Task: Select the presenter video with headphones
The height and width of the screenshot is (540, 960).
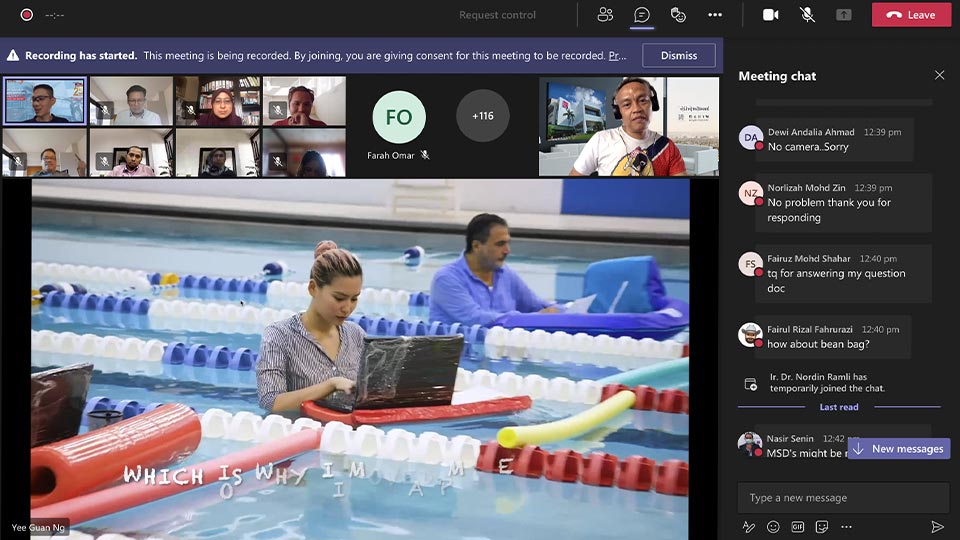Action: coord(629,127)
